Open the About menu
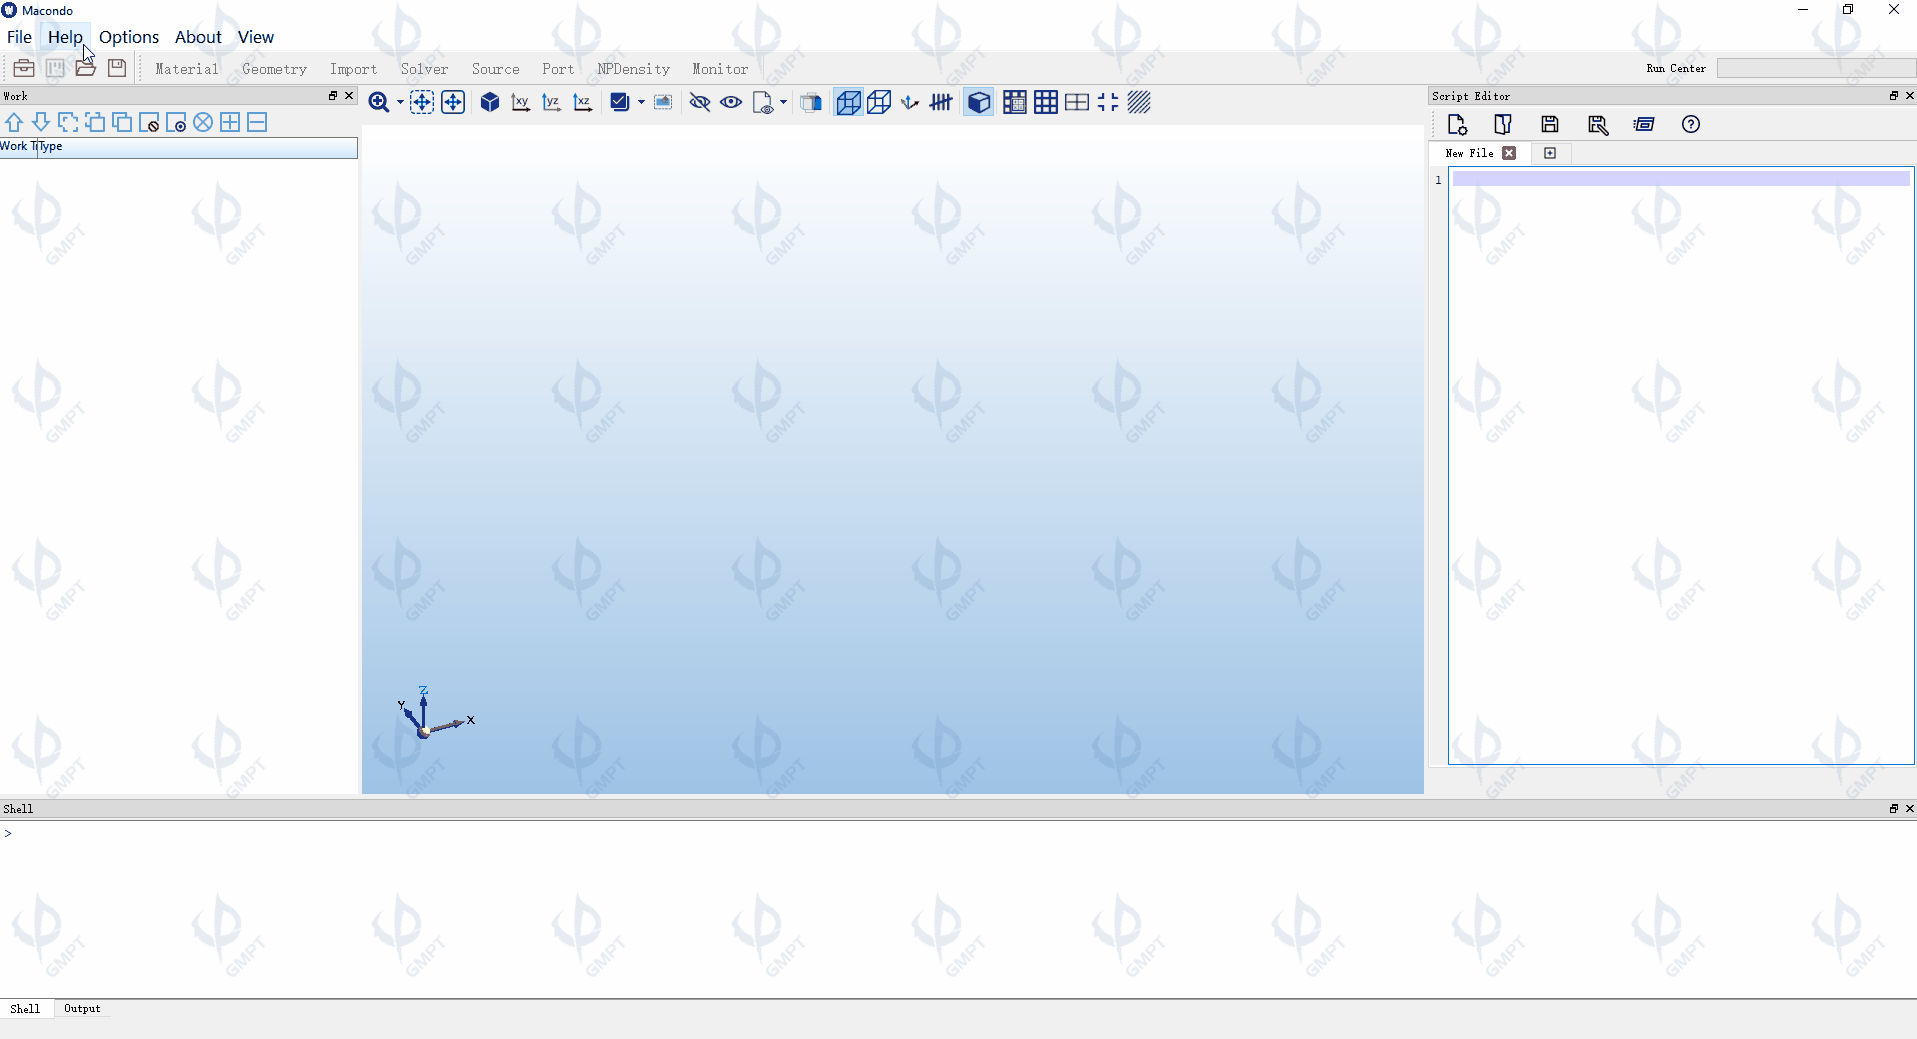 [198, 37]
